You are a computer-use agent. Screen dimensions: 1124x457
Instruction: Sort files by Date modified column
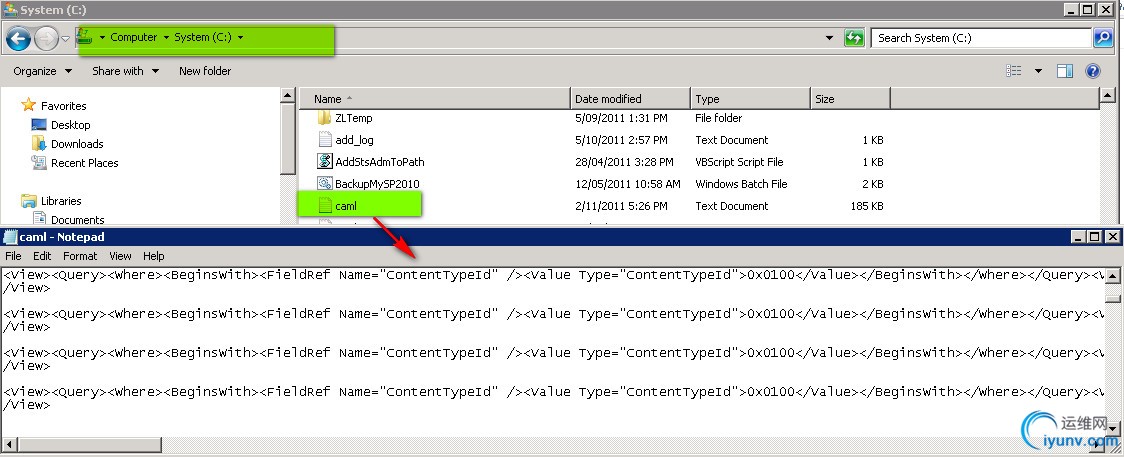click(x=631, y=99)
